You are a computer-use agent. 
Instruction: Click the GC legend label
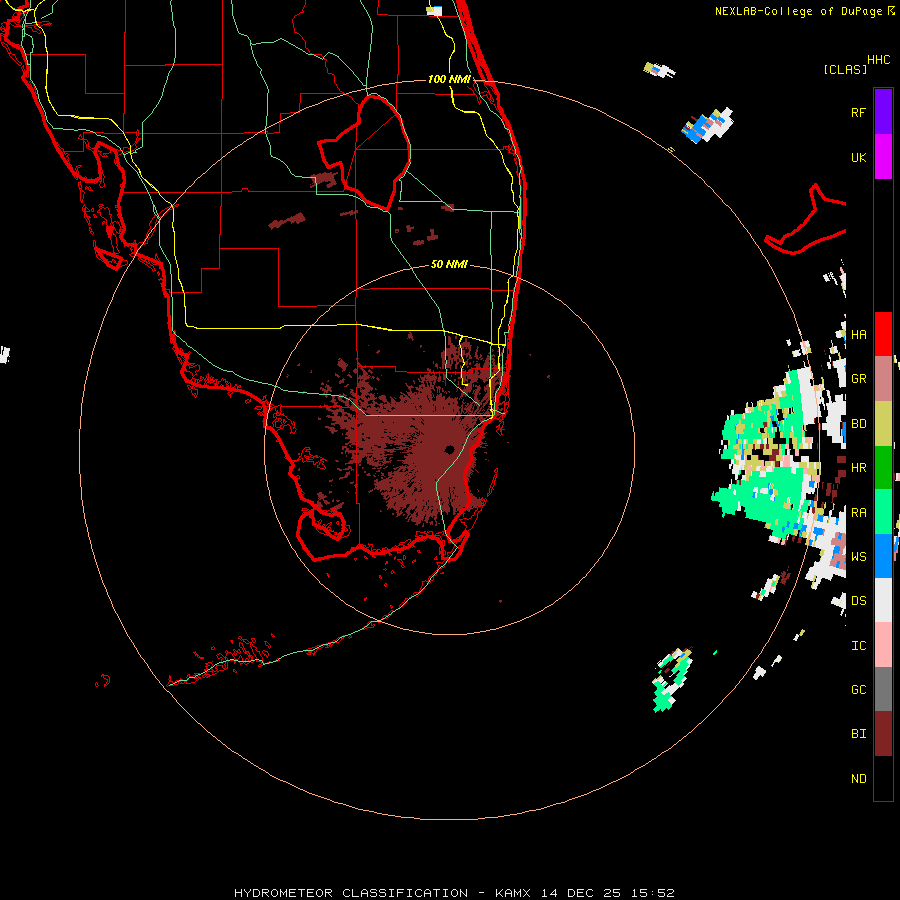click(858, 689)
